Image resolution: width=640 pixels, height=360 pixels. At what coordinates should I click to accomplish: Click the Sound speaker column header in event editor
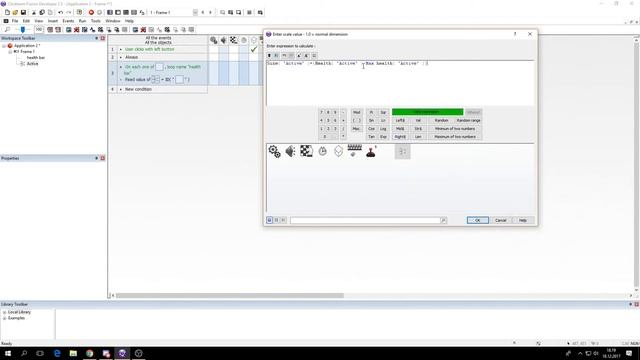coord(223,40)
